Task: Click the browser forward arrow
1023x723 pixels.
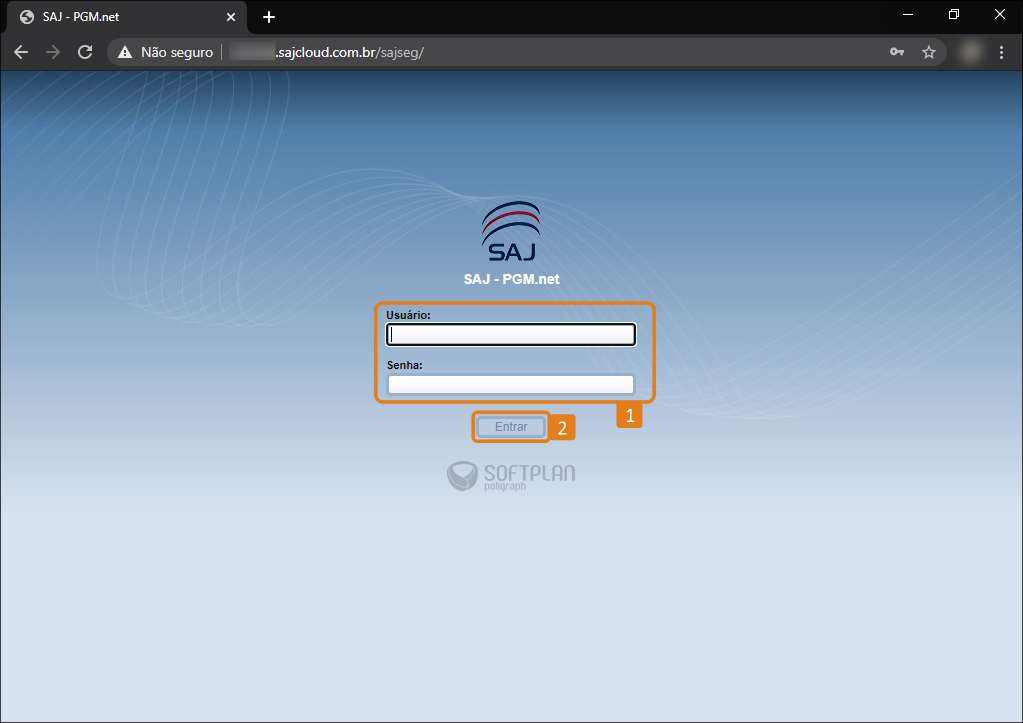Action: tap(53, 52)
